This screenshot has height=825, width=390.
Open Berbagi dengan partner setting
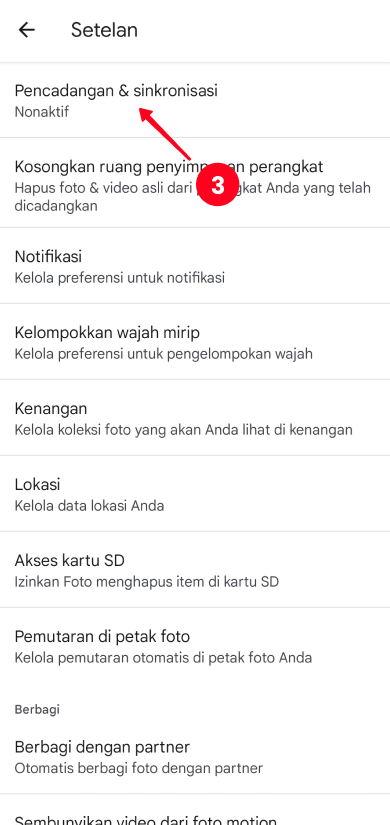[195, 757]
